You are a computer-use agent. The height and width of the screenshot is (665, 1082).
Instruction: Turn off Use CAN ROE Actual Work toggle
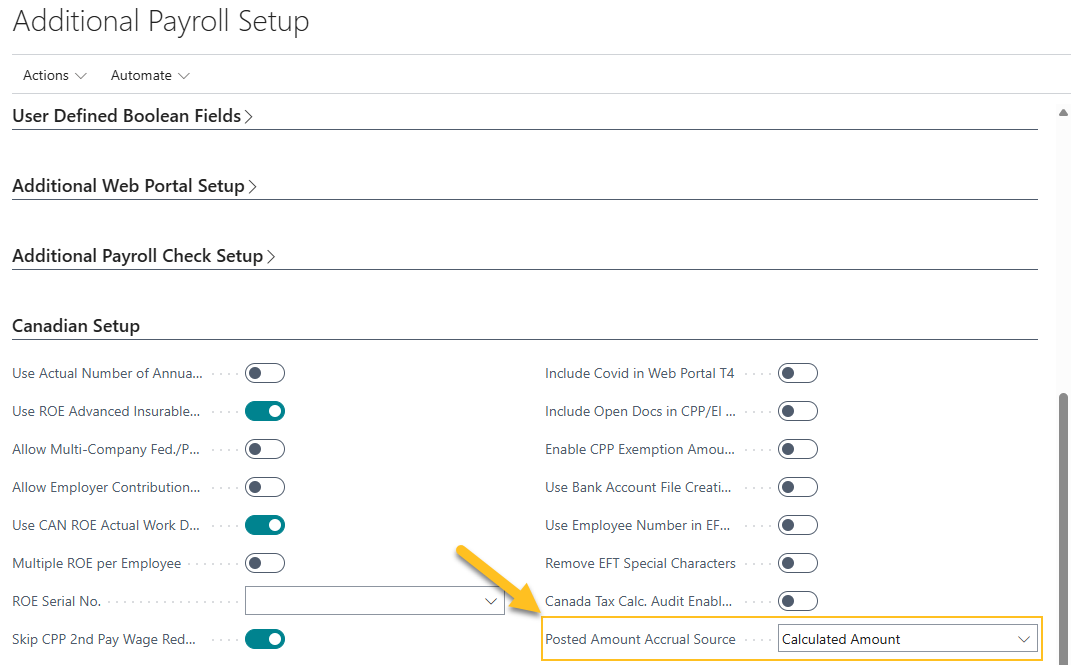264,524
